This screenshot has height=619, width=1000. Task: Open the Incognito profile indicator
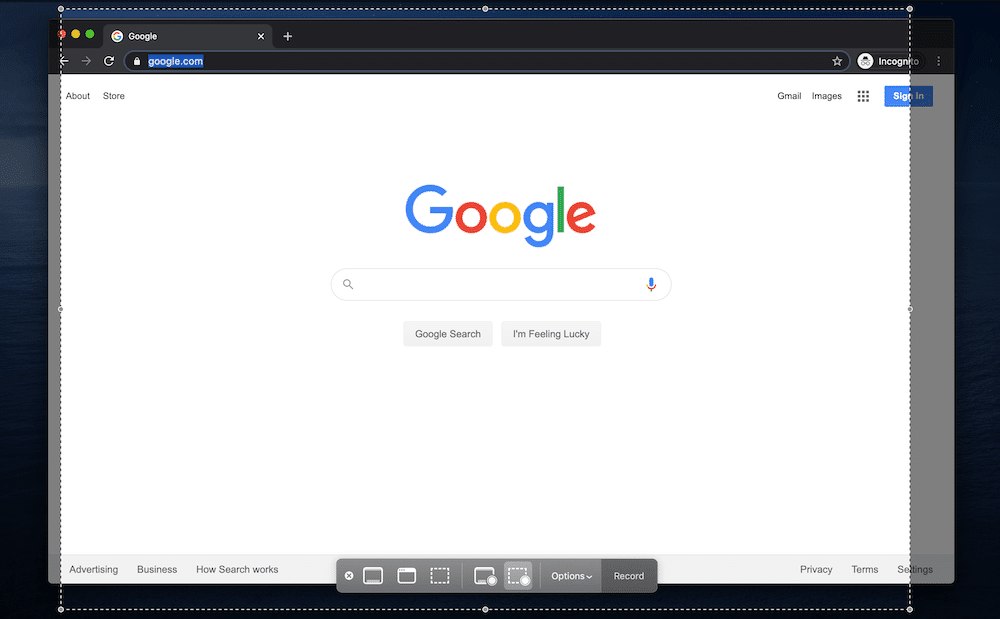point(889,61)
